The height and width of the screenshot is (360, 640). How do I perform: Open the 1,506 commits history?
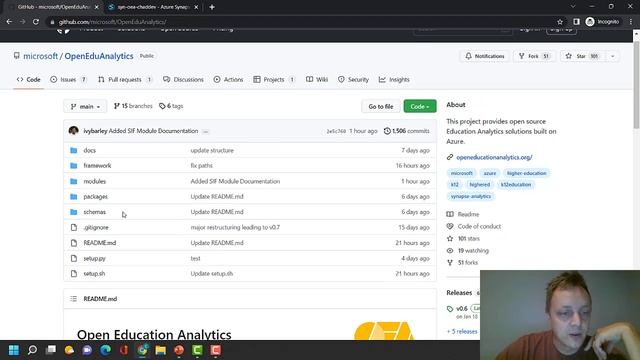click(407, 131)
